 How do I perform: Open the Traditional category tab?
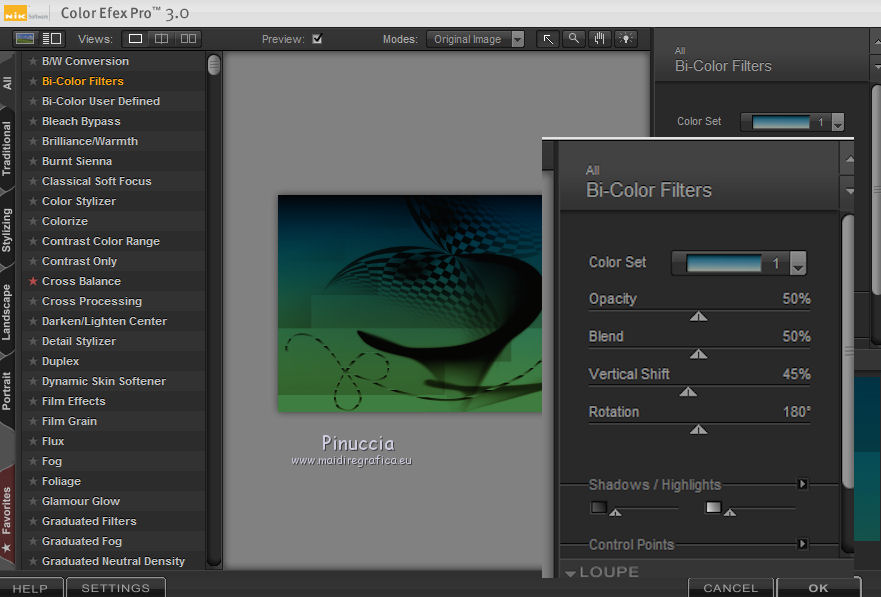(8, 149)
